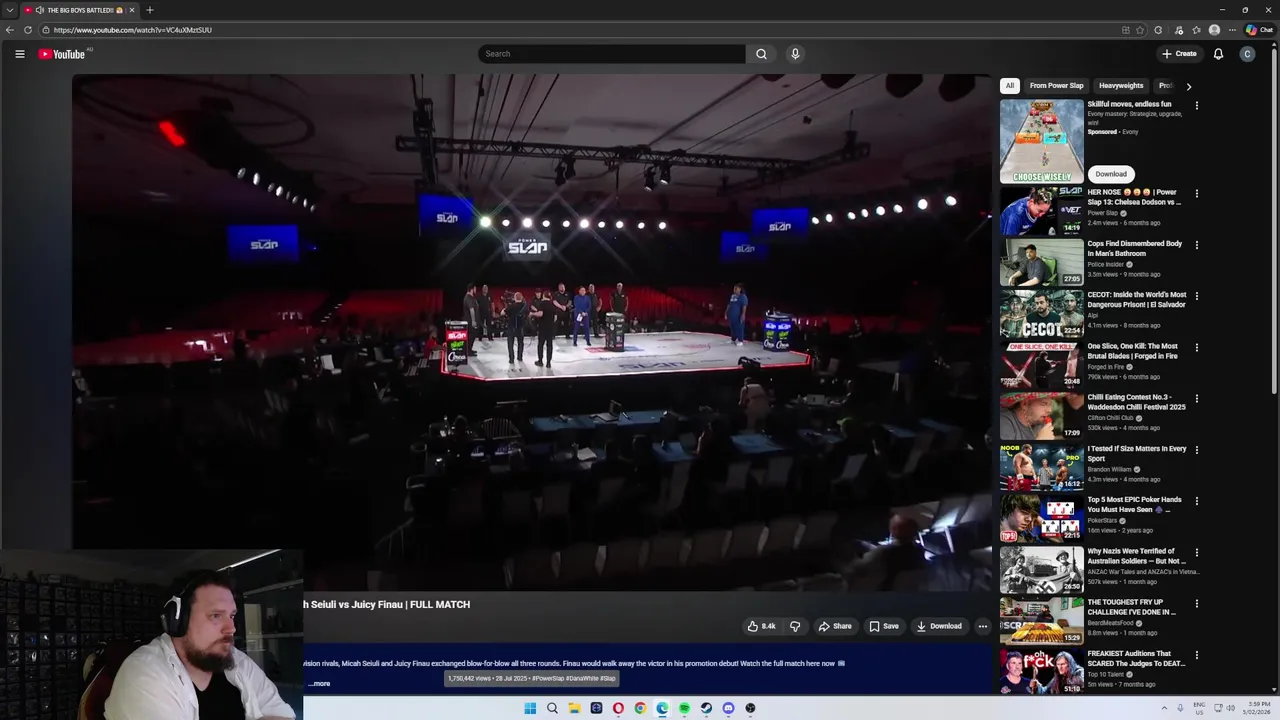1280x720 pixels.
Task: Open browser tab list dropdown arrow
Action: (10, 10)
